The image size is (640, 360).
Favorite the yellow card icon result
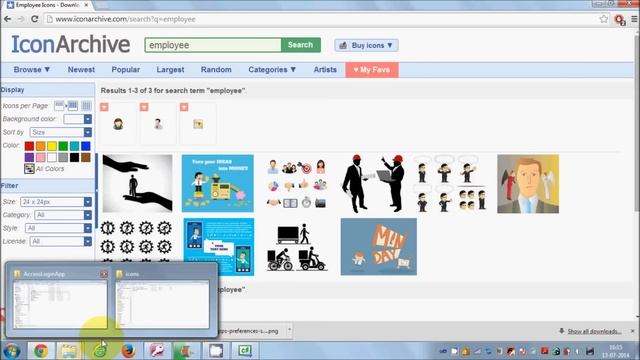[x=184, y=107]
